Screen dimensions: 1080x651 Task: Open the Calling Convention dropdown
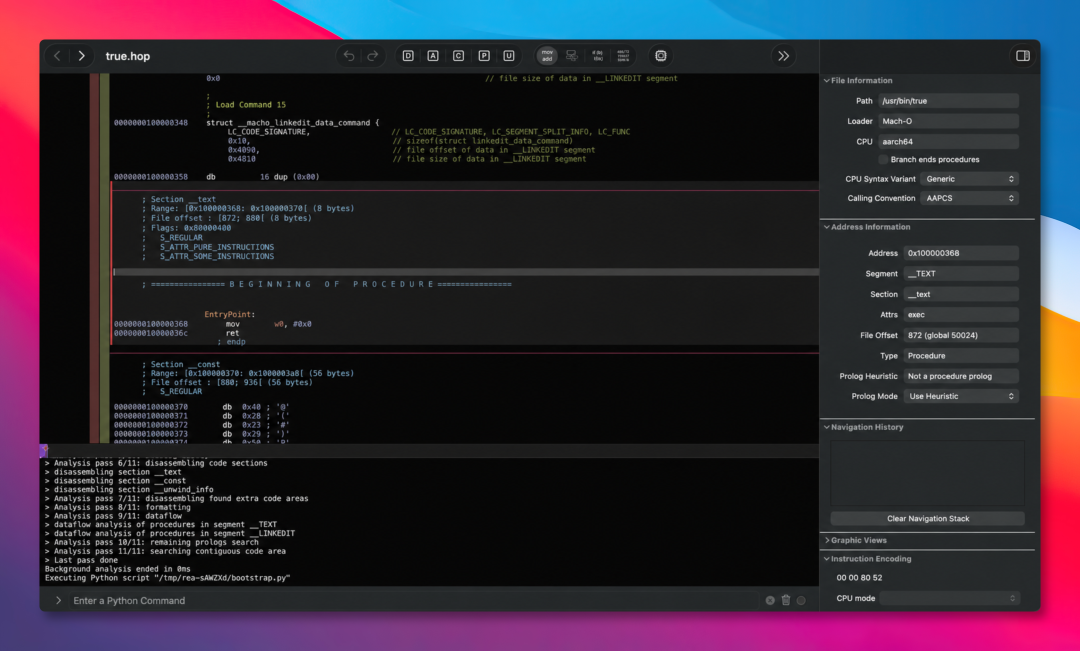(x=969, y=198)
